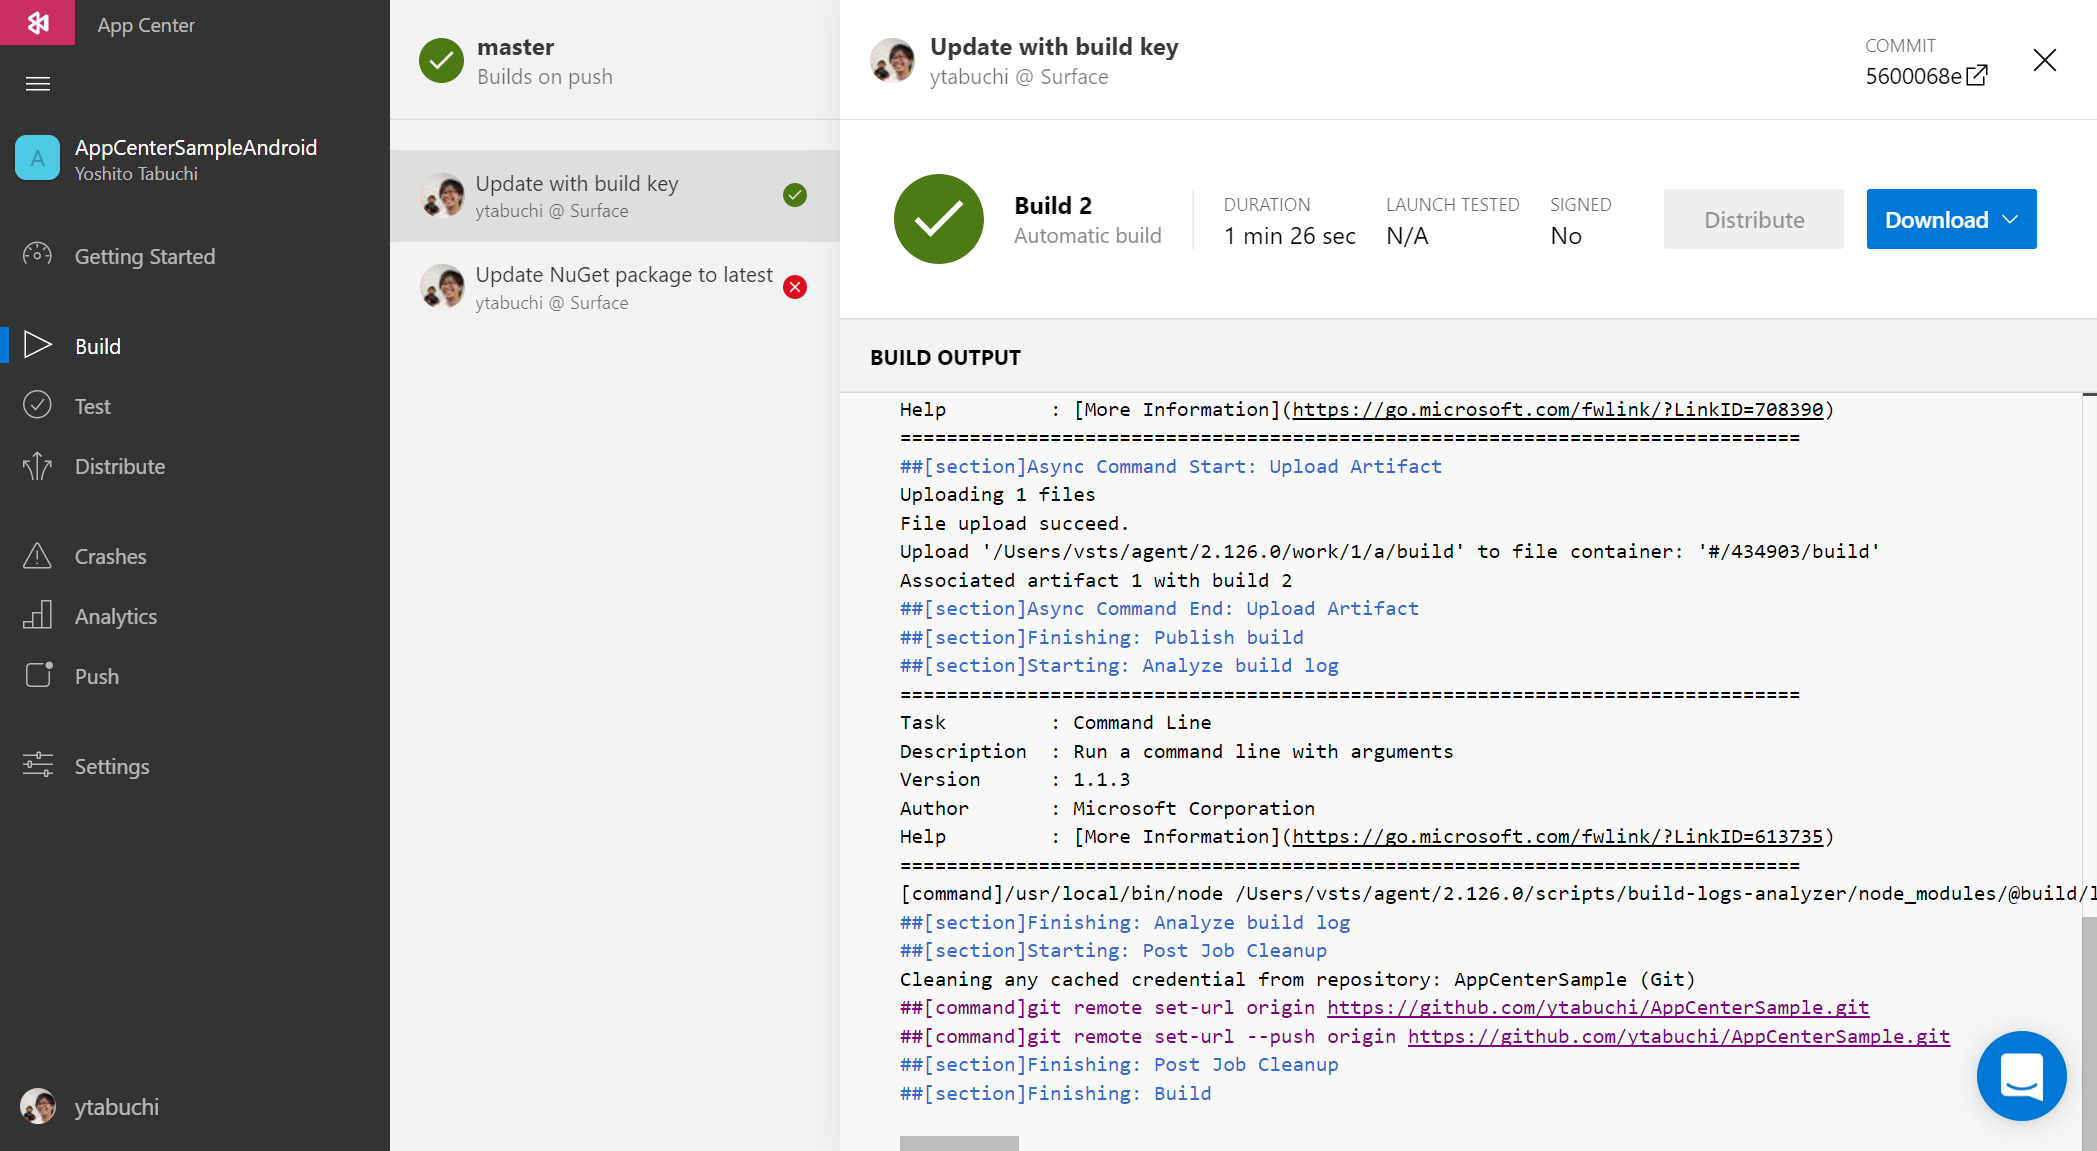Toggle the hamburger navigation menu
Image resolution: width=2097 pixels, height=1151 pixels.
[x=38, y=84]
